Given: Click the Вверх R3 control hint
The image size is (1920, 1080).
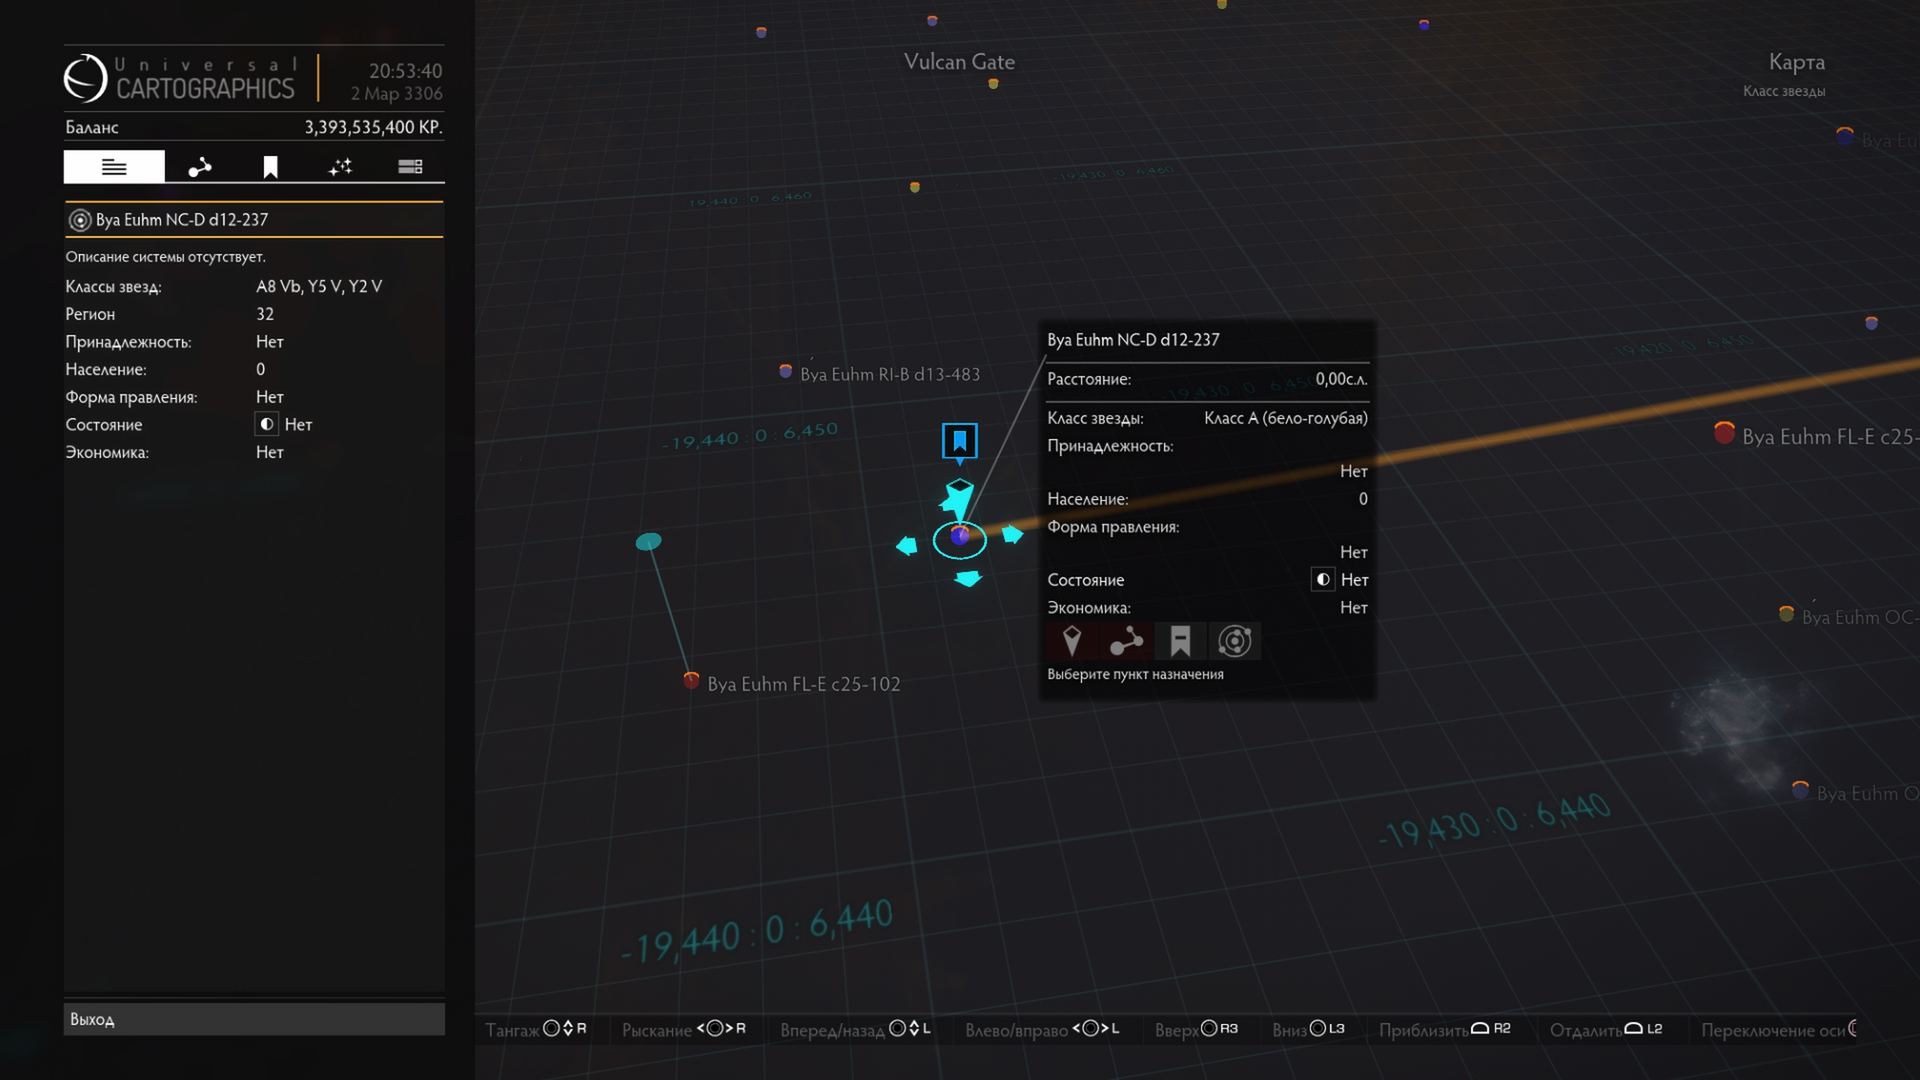Looking at the screenshot, I should tap(1196, 1029).
